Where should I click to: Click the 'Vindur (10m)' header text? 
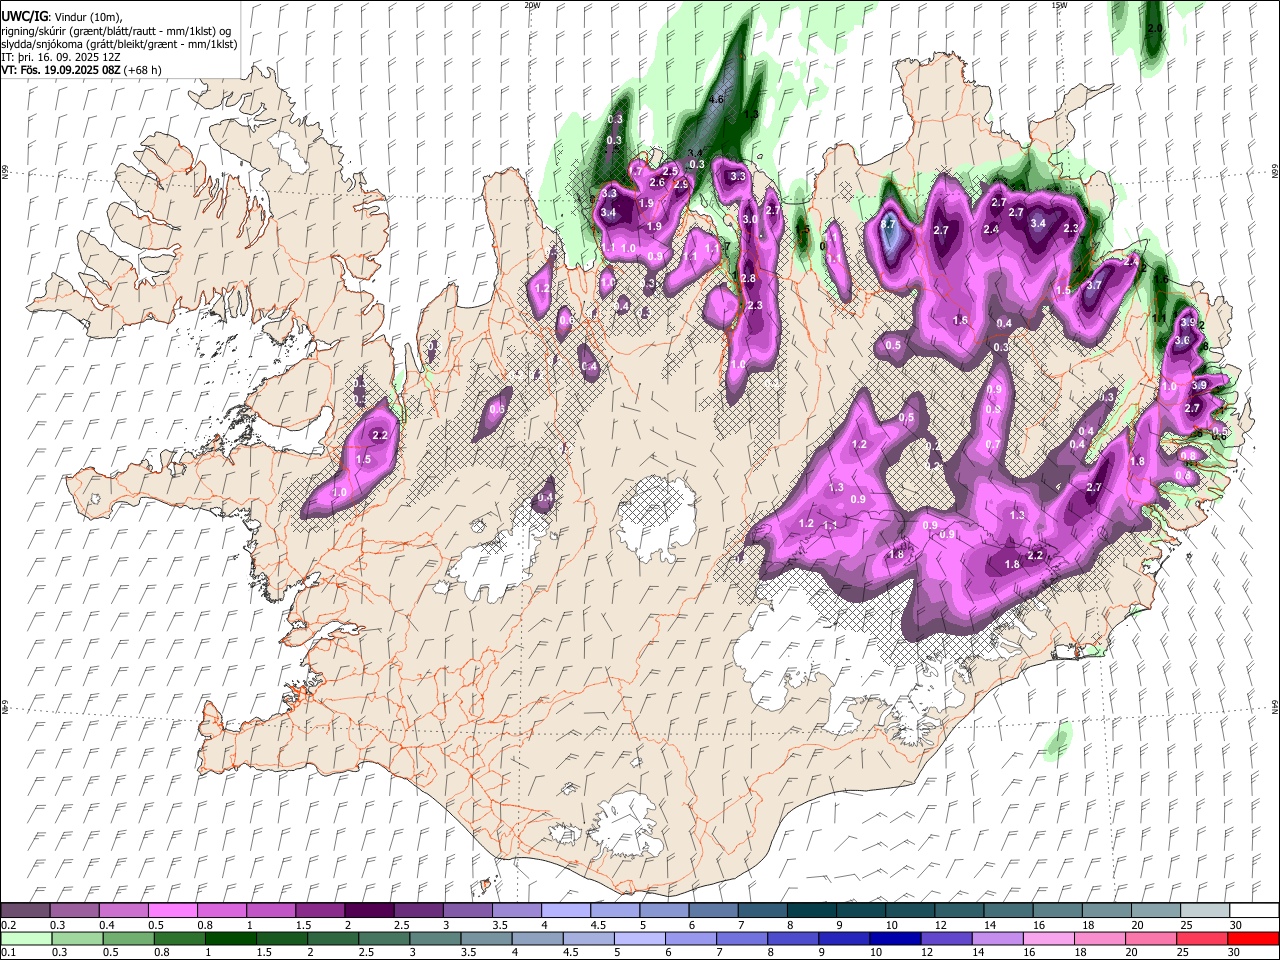[89, 17]
